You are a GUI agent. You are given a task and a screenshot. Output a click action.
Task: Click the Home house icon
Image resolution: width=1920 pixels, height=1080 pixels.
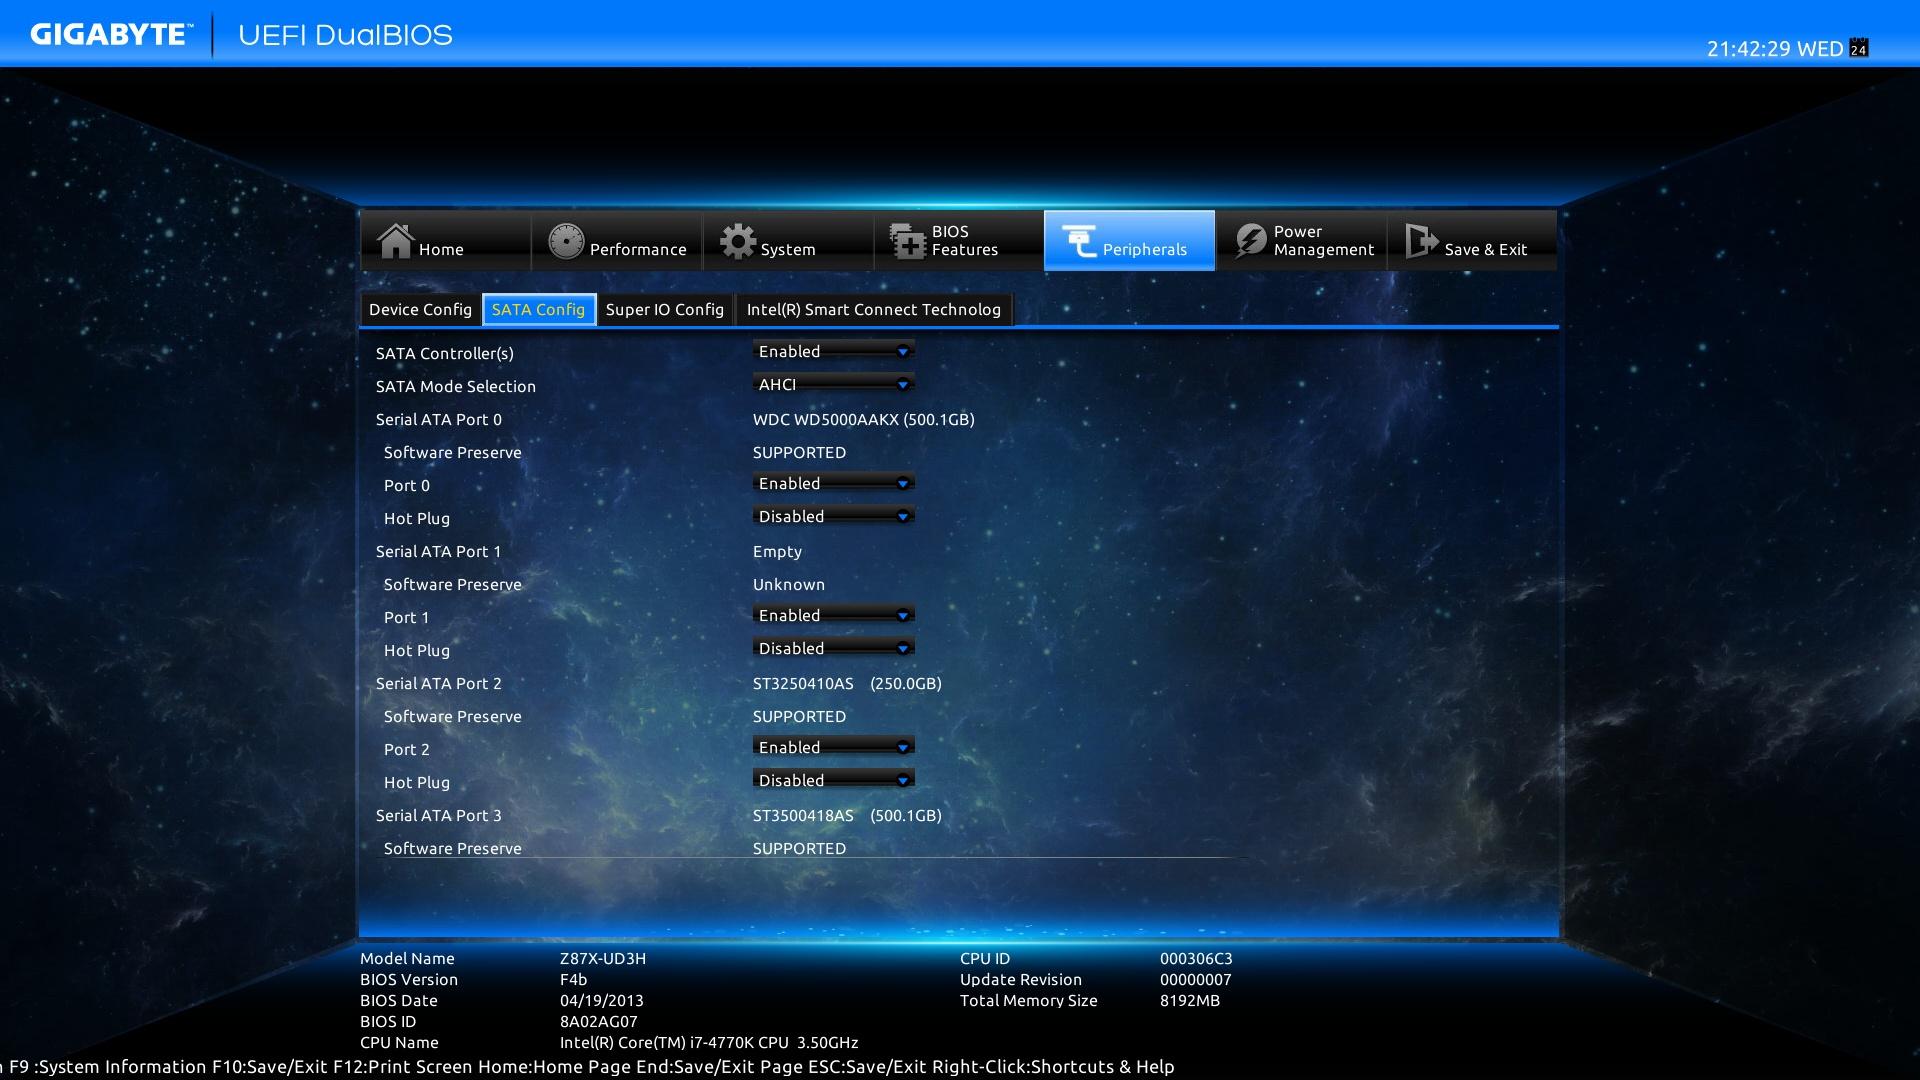(395, 241)
